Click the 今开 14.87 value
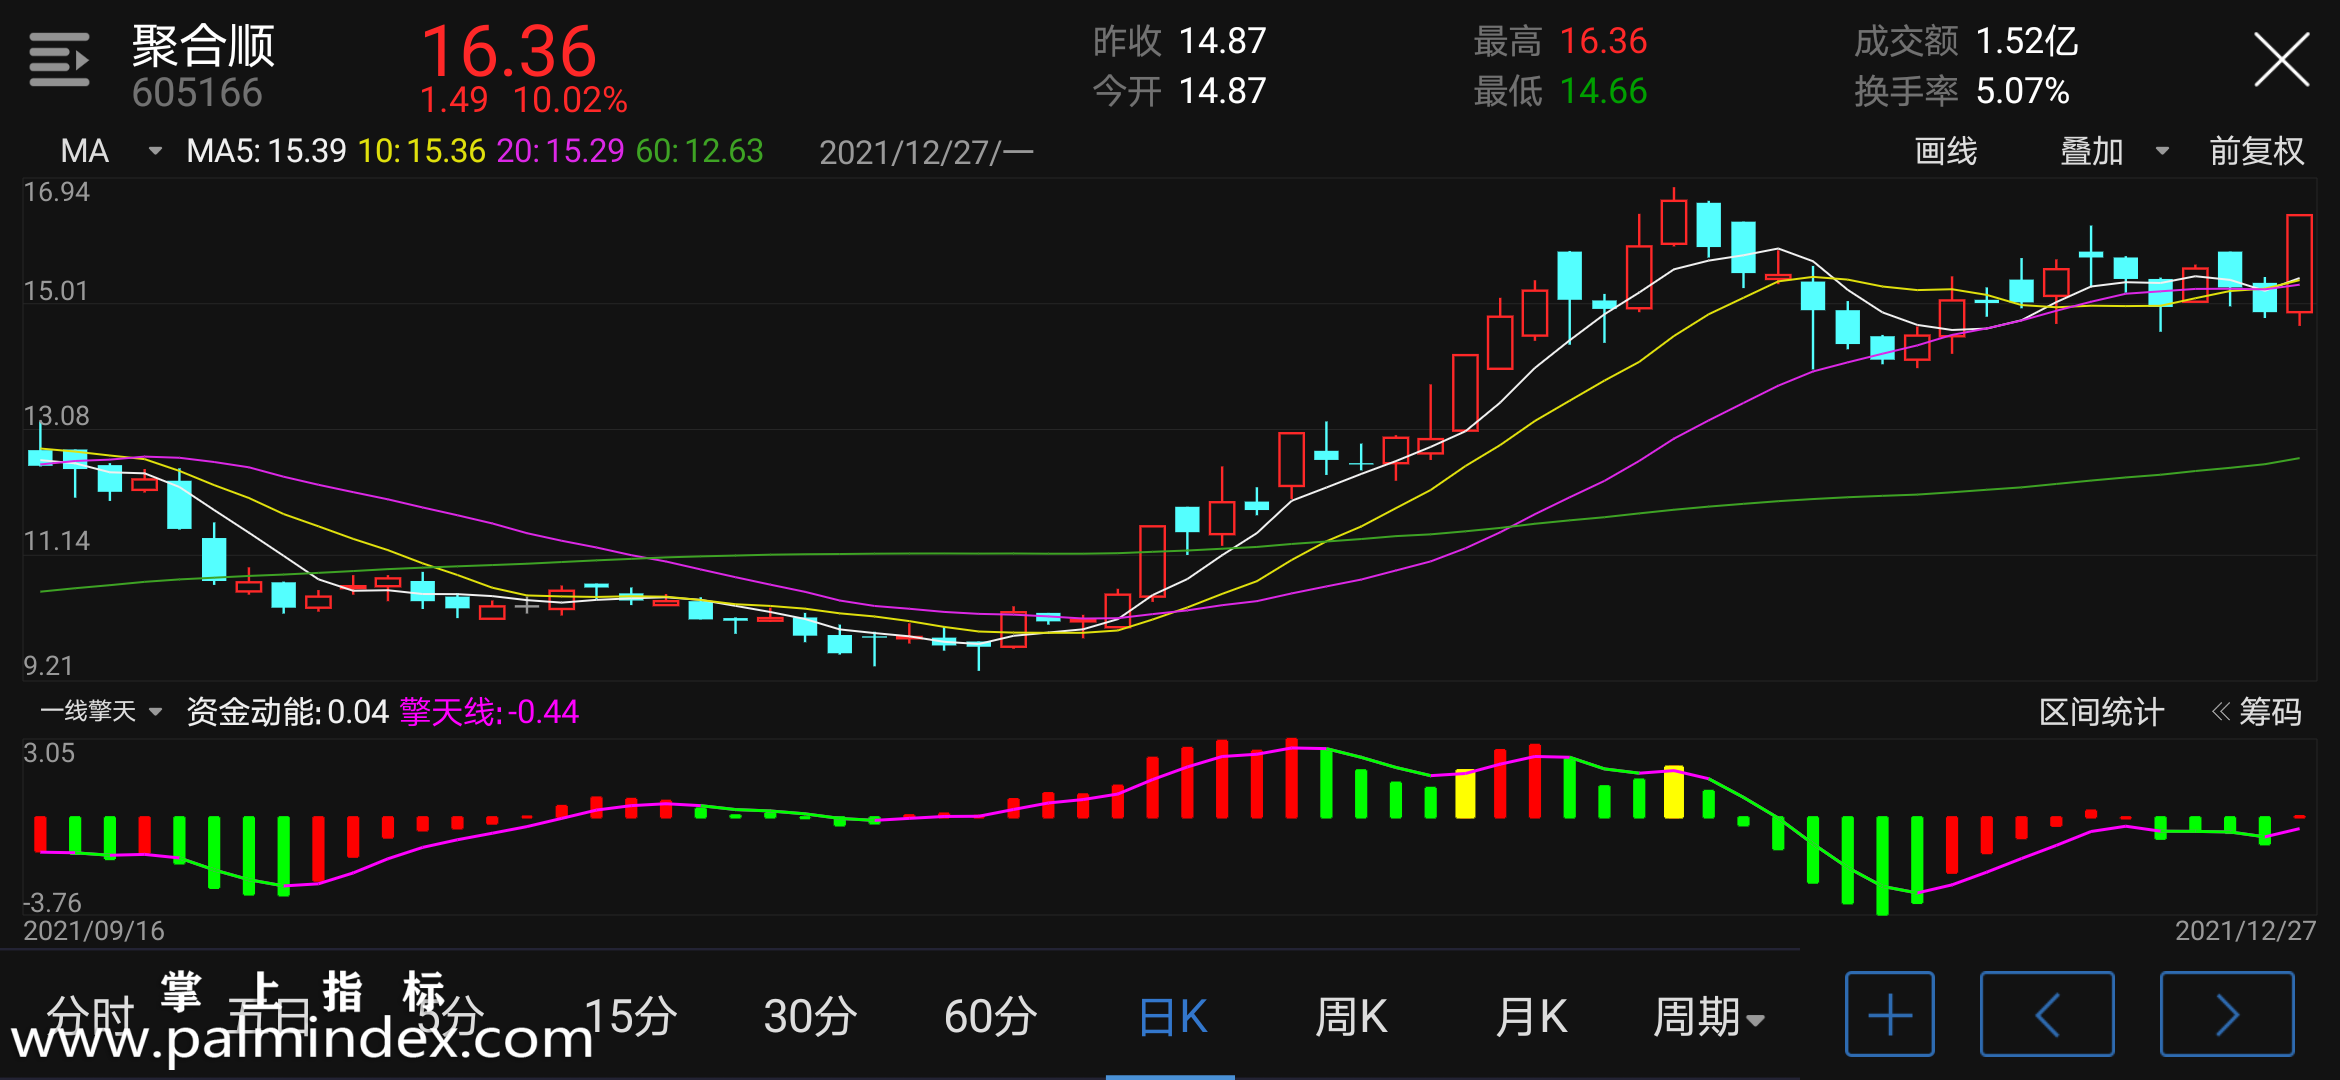Image resolution: width=2340 pixels, height=1080 pixels. coord(1222,91)
